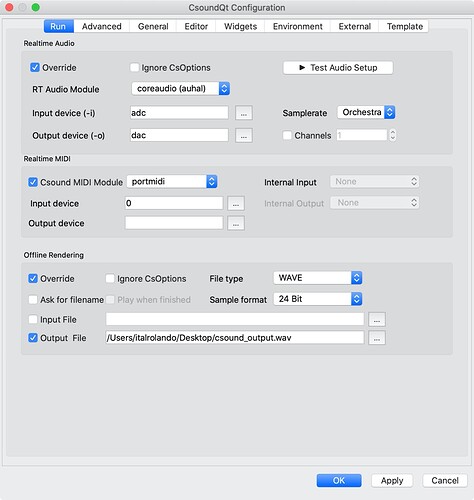This screenshot has width=474, height=500.
Task: Browse for audio Input device (-i)
Action: coord(244,113)
